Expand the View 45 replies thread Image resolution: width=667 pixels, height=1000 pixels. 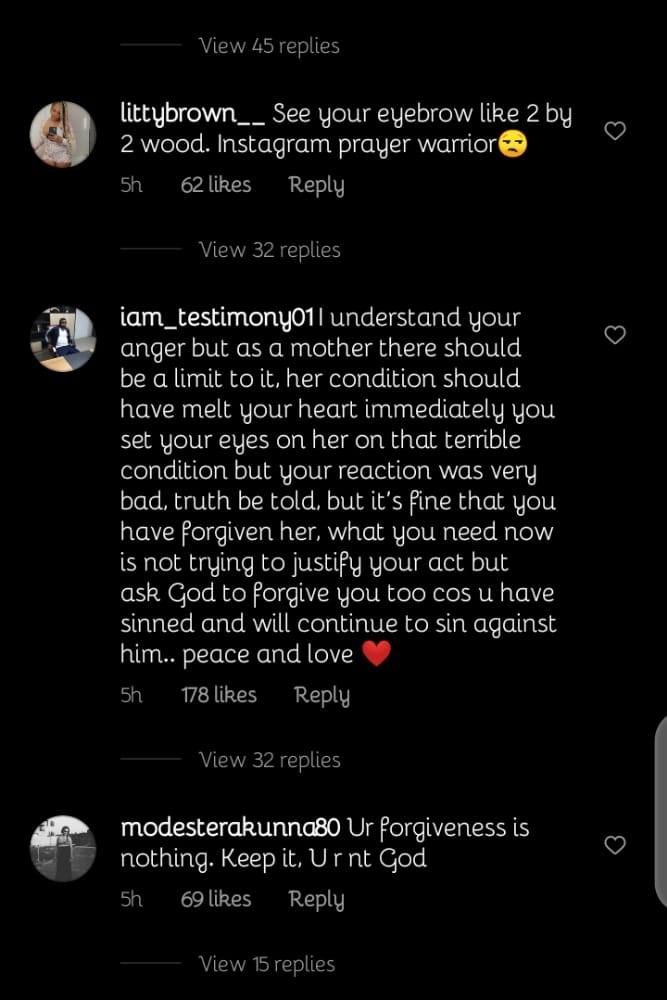(268, 45)
